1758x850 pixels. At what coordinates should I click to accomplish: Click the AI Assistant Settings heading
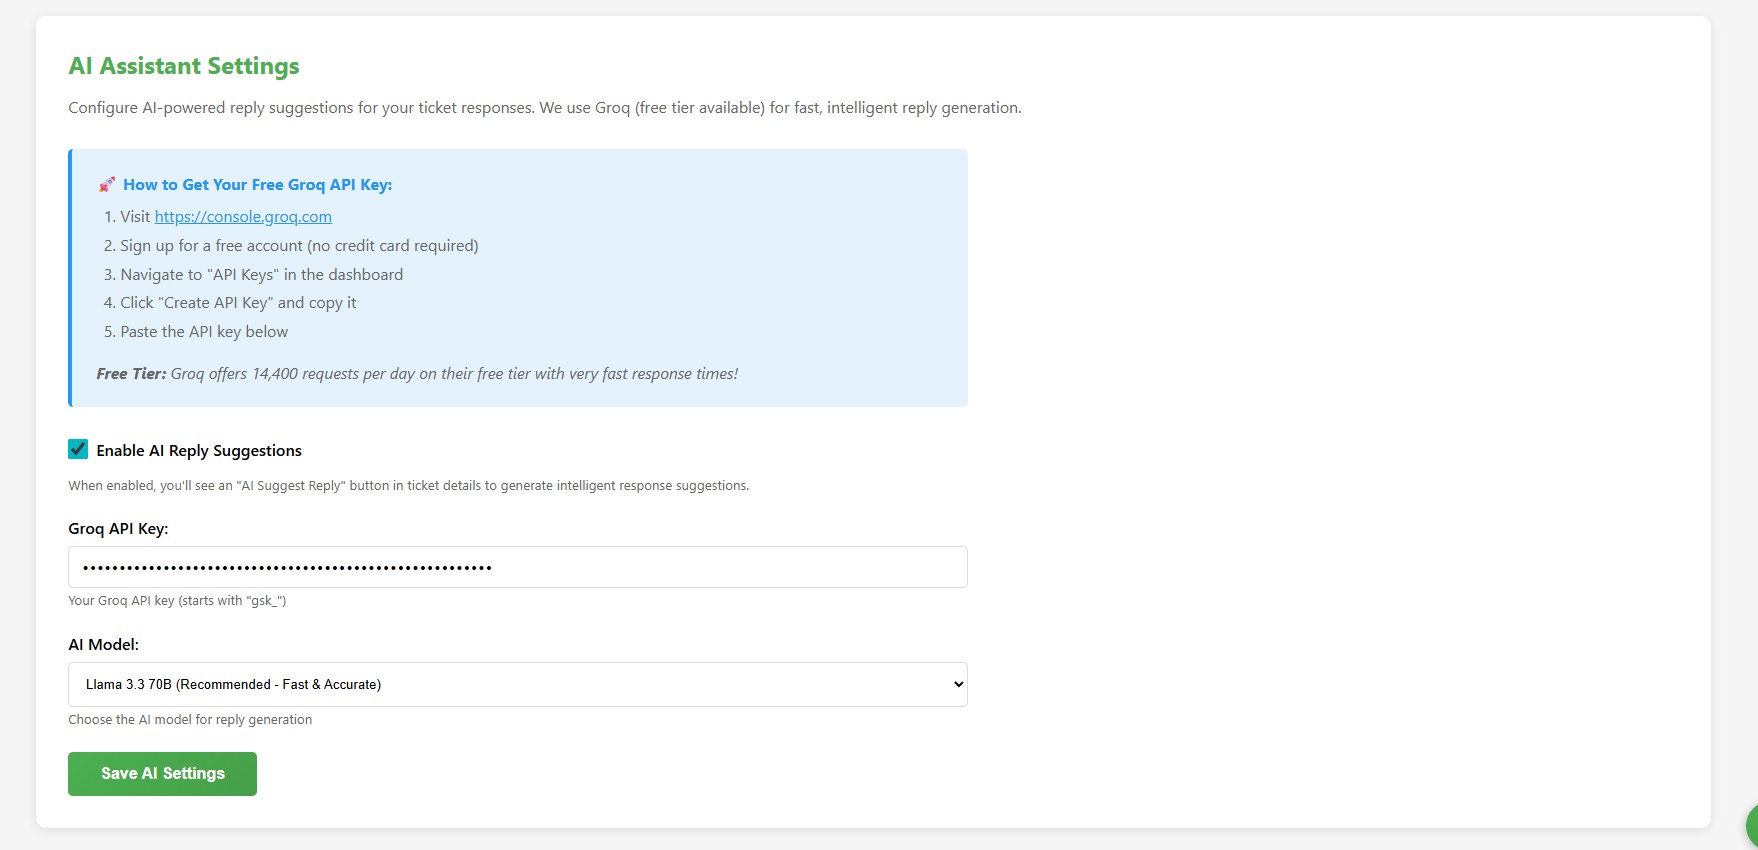coord(183,65)
